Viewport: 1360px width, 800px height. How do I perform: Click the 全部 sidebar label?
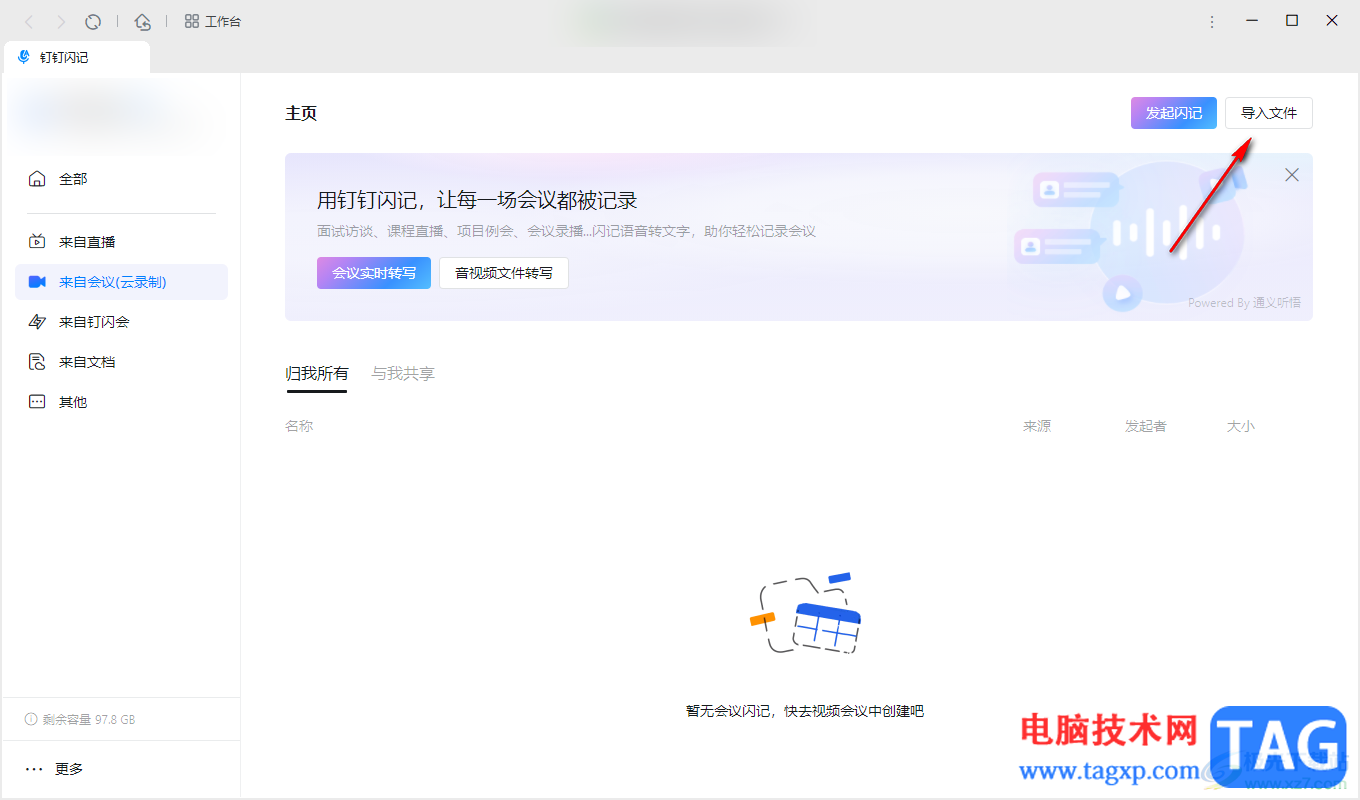(x=73, y=179)
